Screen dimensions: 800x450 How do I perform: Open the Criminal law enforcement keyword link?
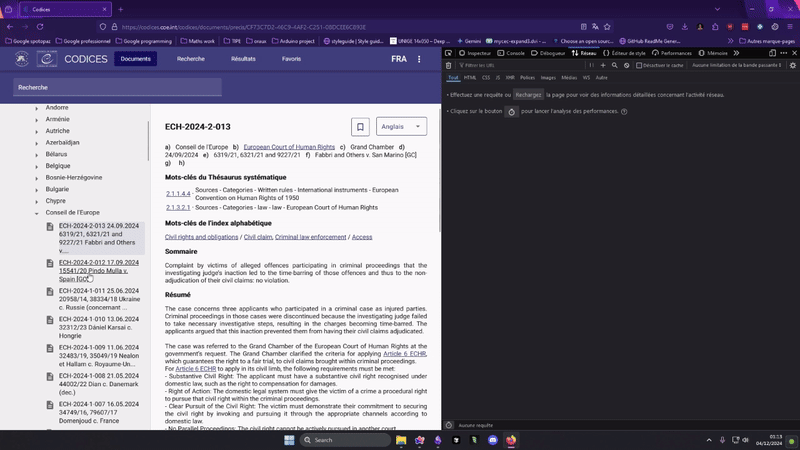tap(310, 237)
